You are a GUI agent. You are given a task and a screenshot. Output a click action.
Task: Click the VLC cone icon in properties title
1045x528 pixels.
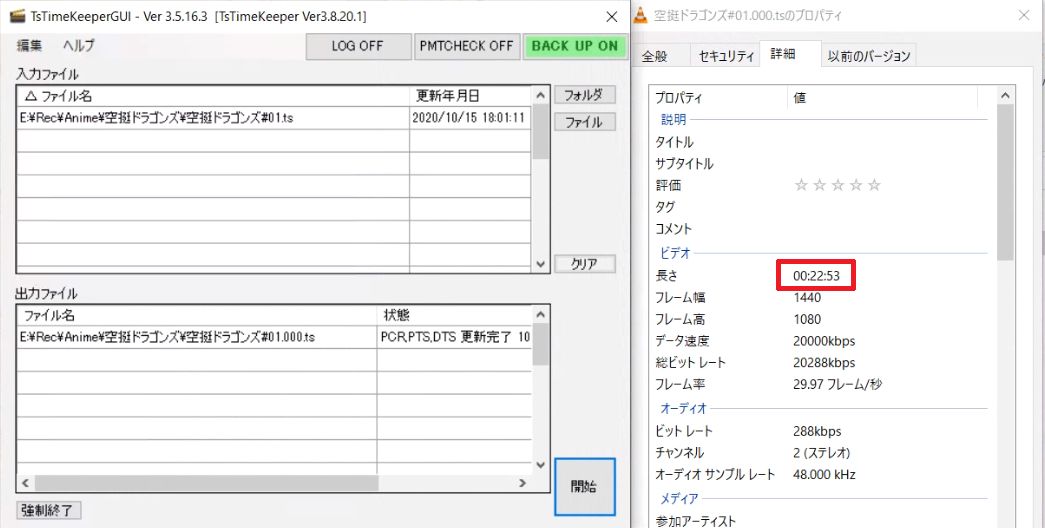pos(641,15)
